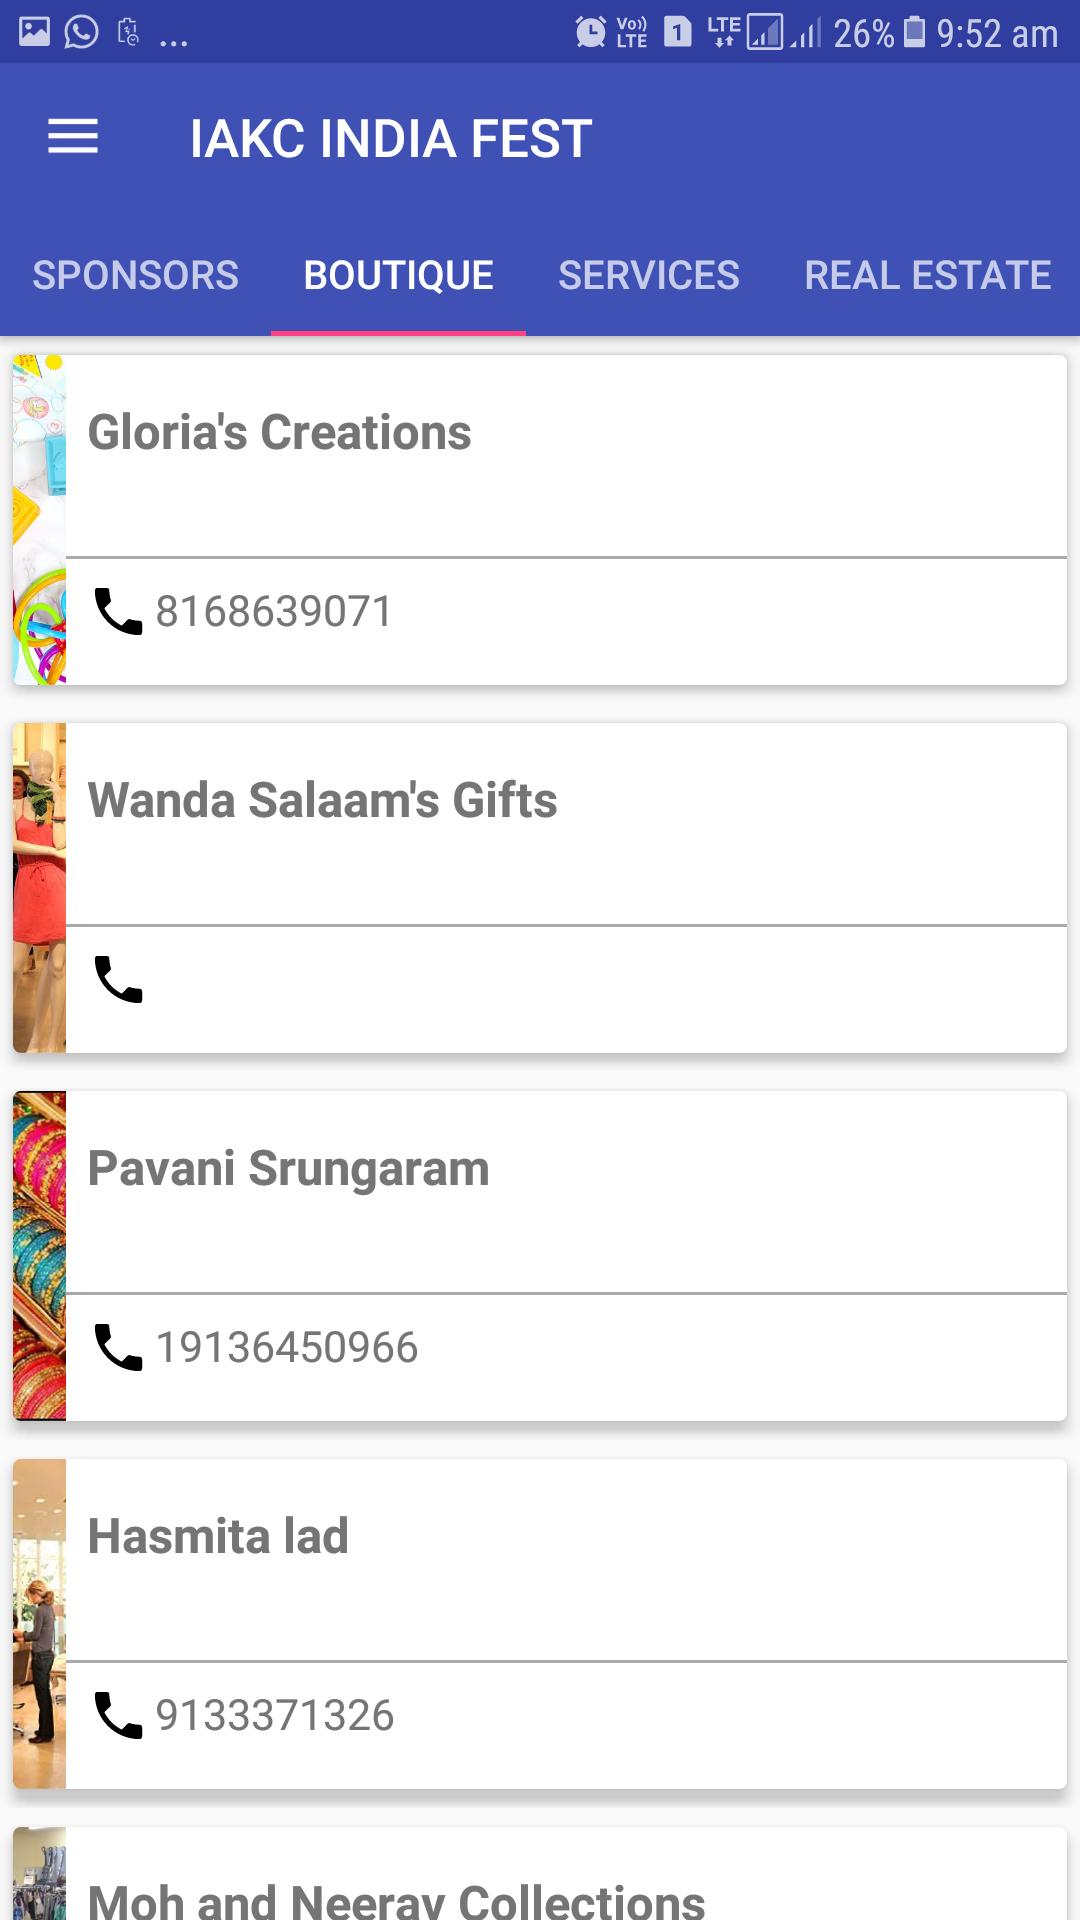
Task: Open Gloria's Creations thumbnail image
Action: coord(39,520)
